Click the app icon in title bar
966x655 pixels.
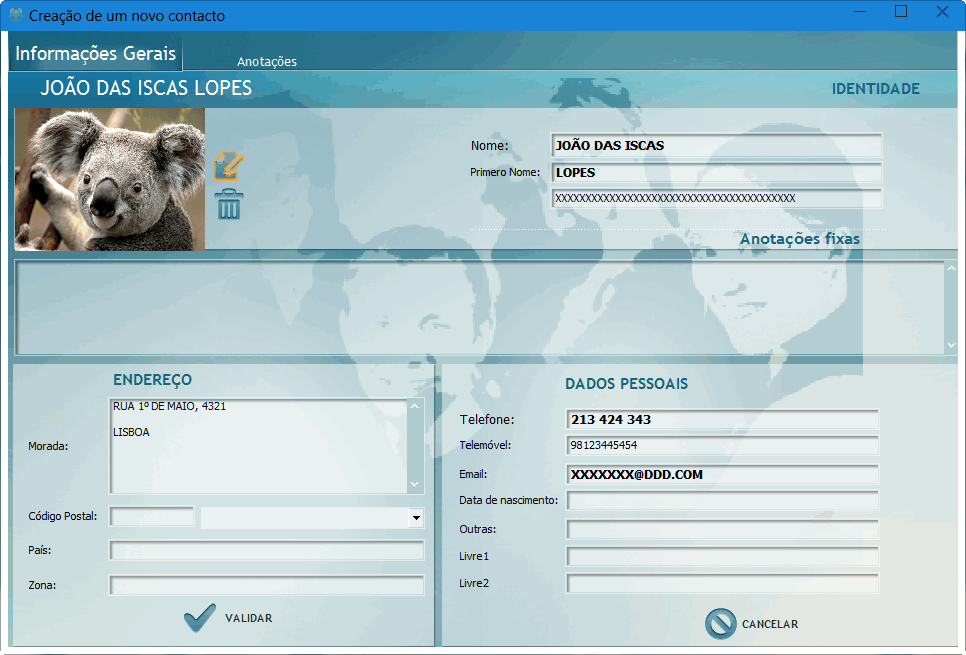click(x=15, y=16)
